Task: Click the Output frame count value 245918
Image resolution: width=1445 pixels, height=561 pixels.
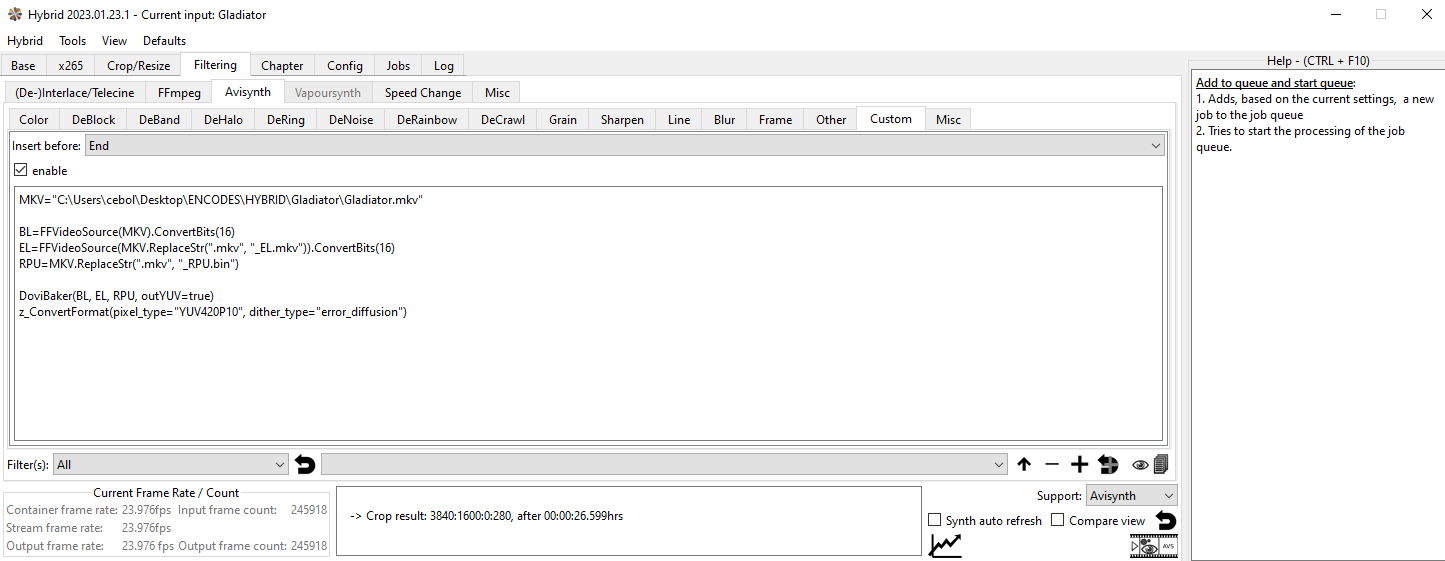Action: [x=309, y=546]
